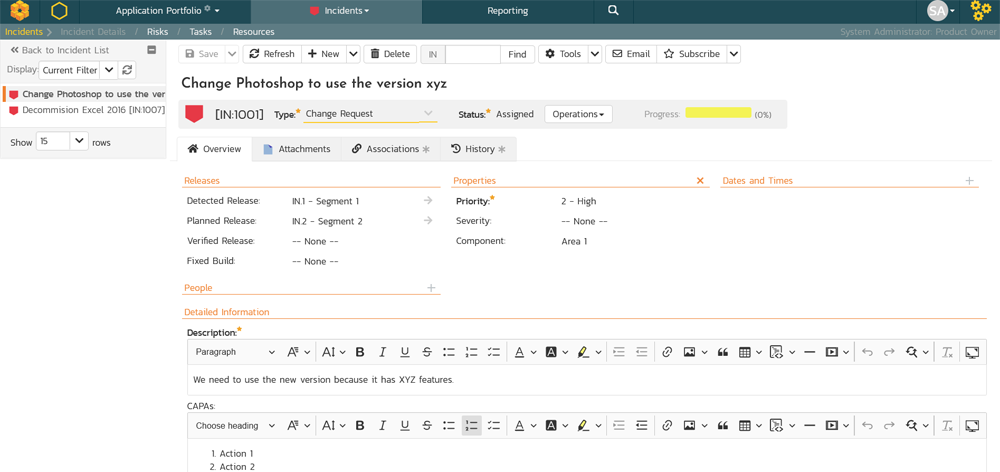
Task: Open the search magnifier in top navigation
Action: pyautogui.click(x=613, y=11)
